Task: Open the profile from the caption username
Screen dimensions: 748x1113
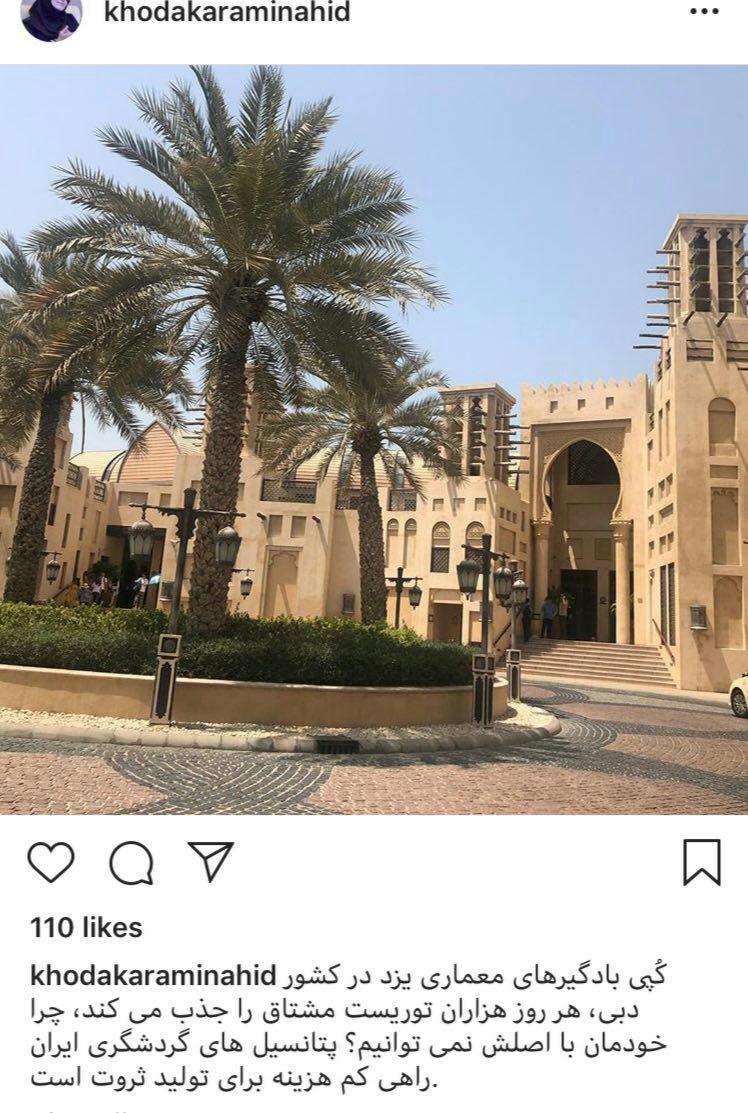Action: click(x=153, y=975)
